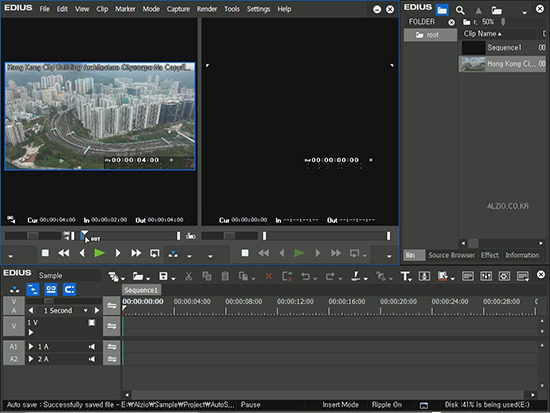Click the Copy icon in timeline toolbar
550x413 pixels.
click(x=207, y=277)
